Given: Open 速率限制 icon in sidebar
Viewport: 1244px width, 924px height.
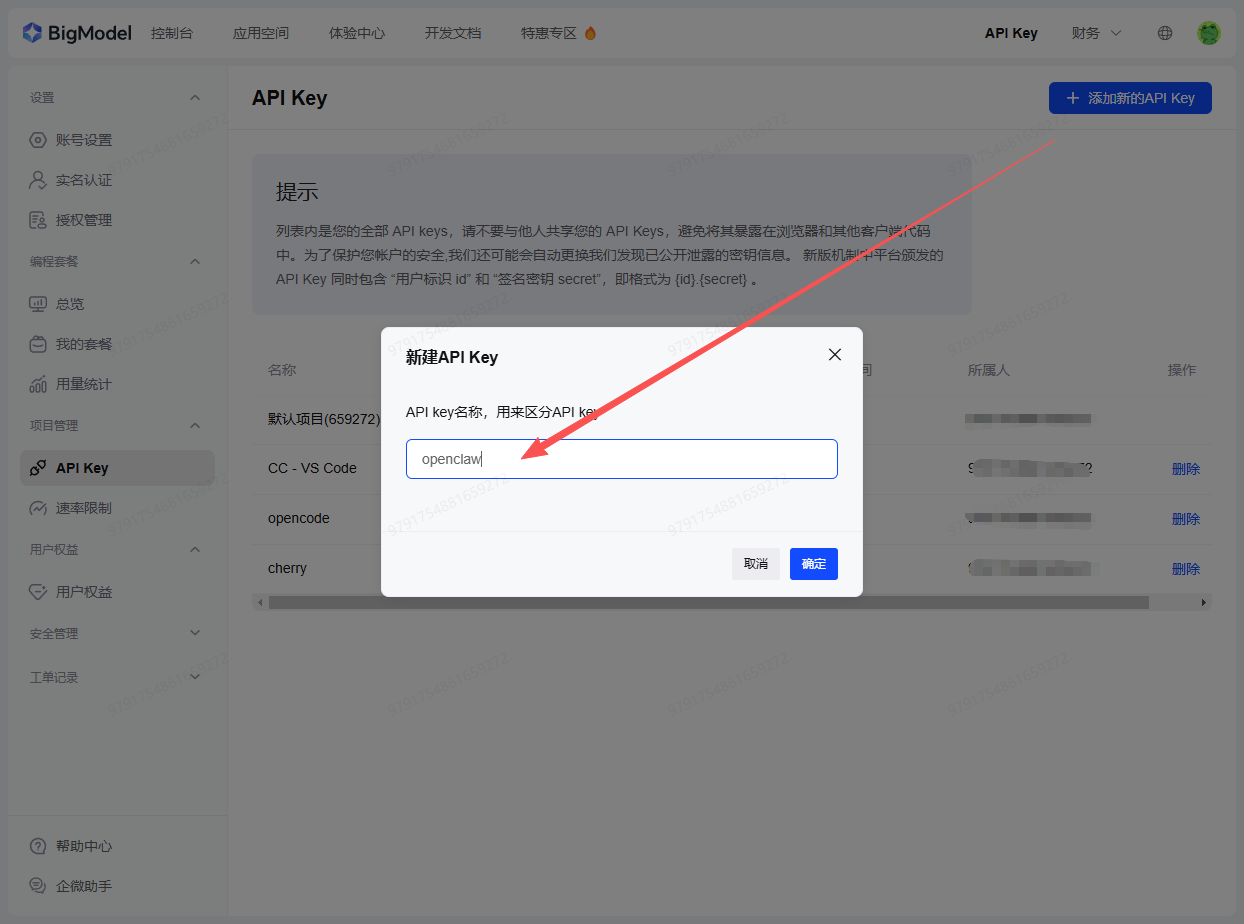Looking at the screenshot, I should 38,508.
